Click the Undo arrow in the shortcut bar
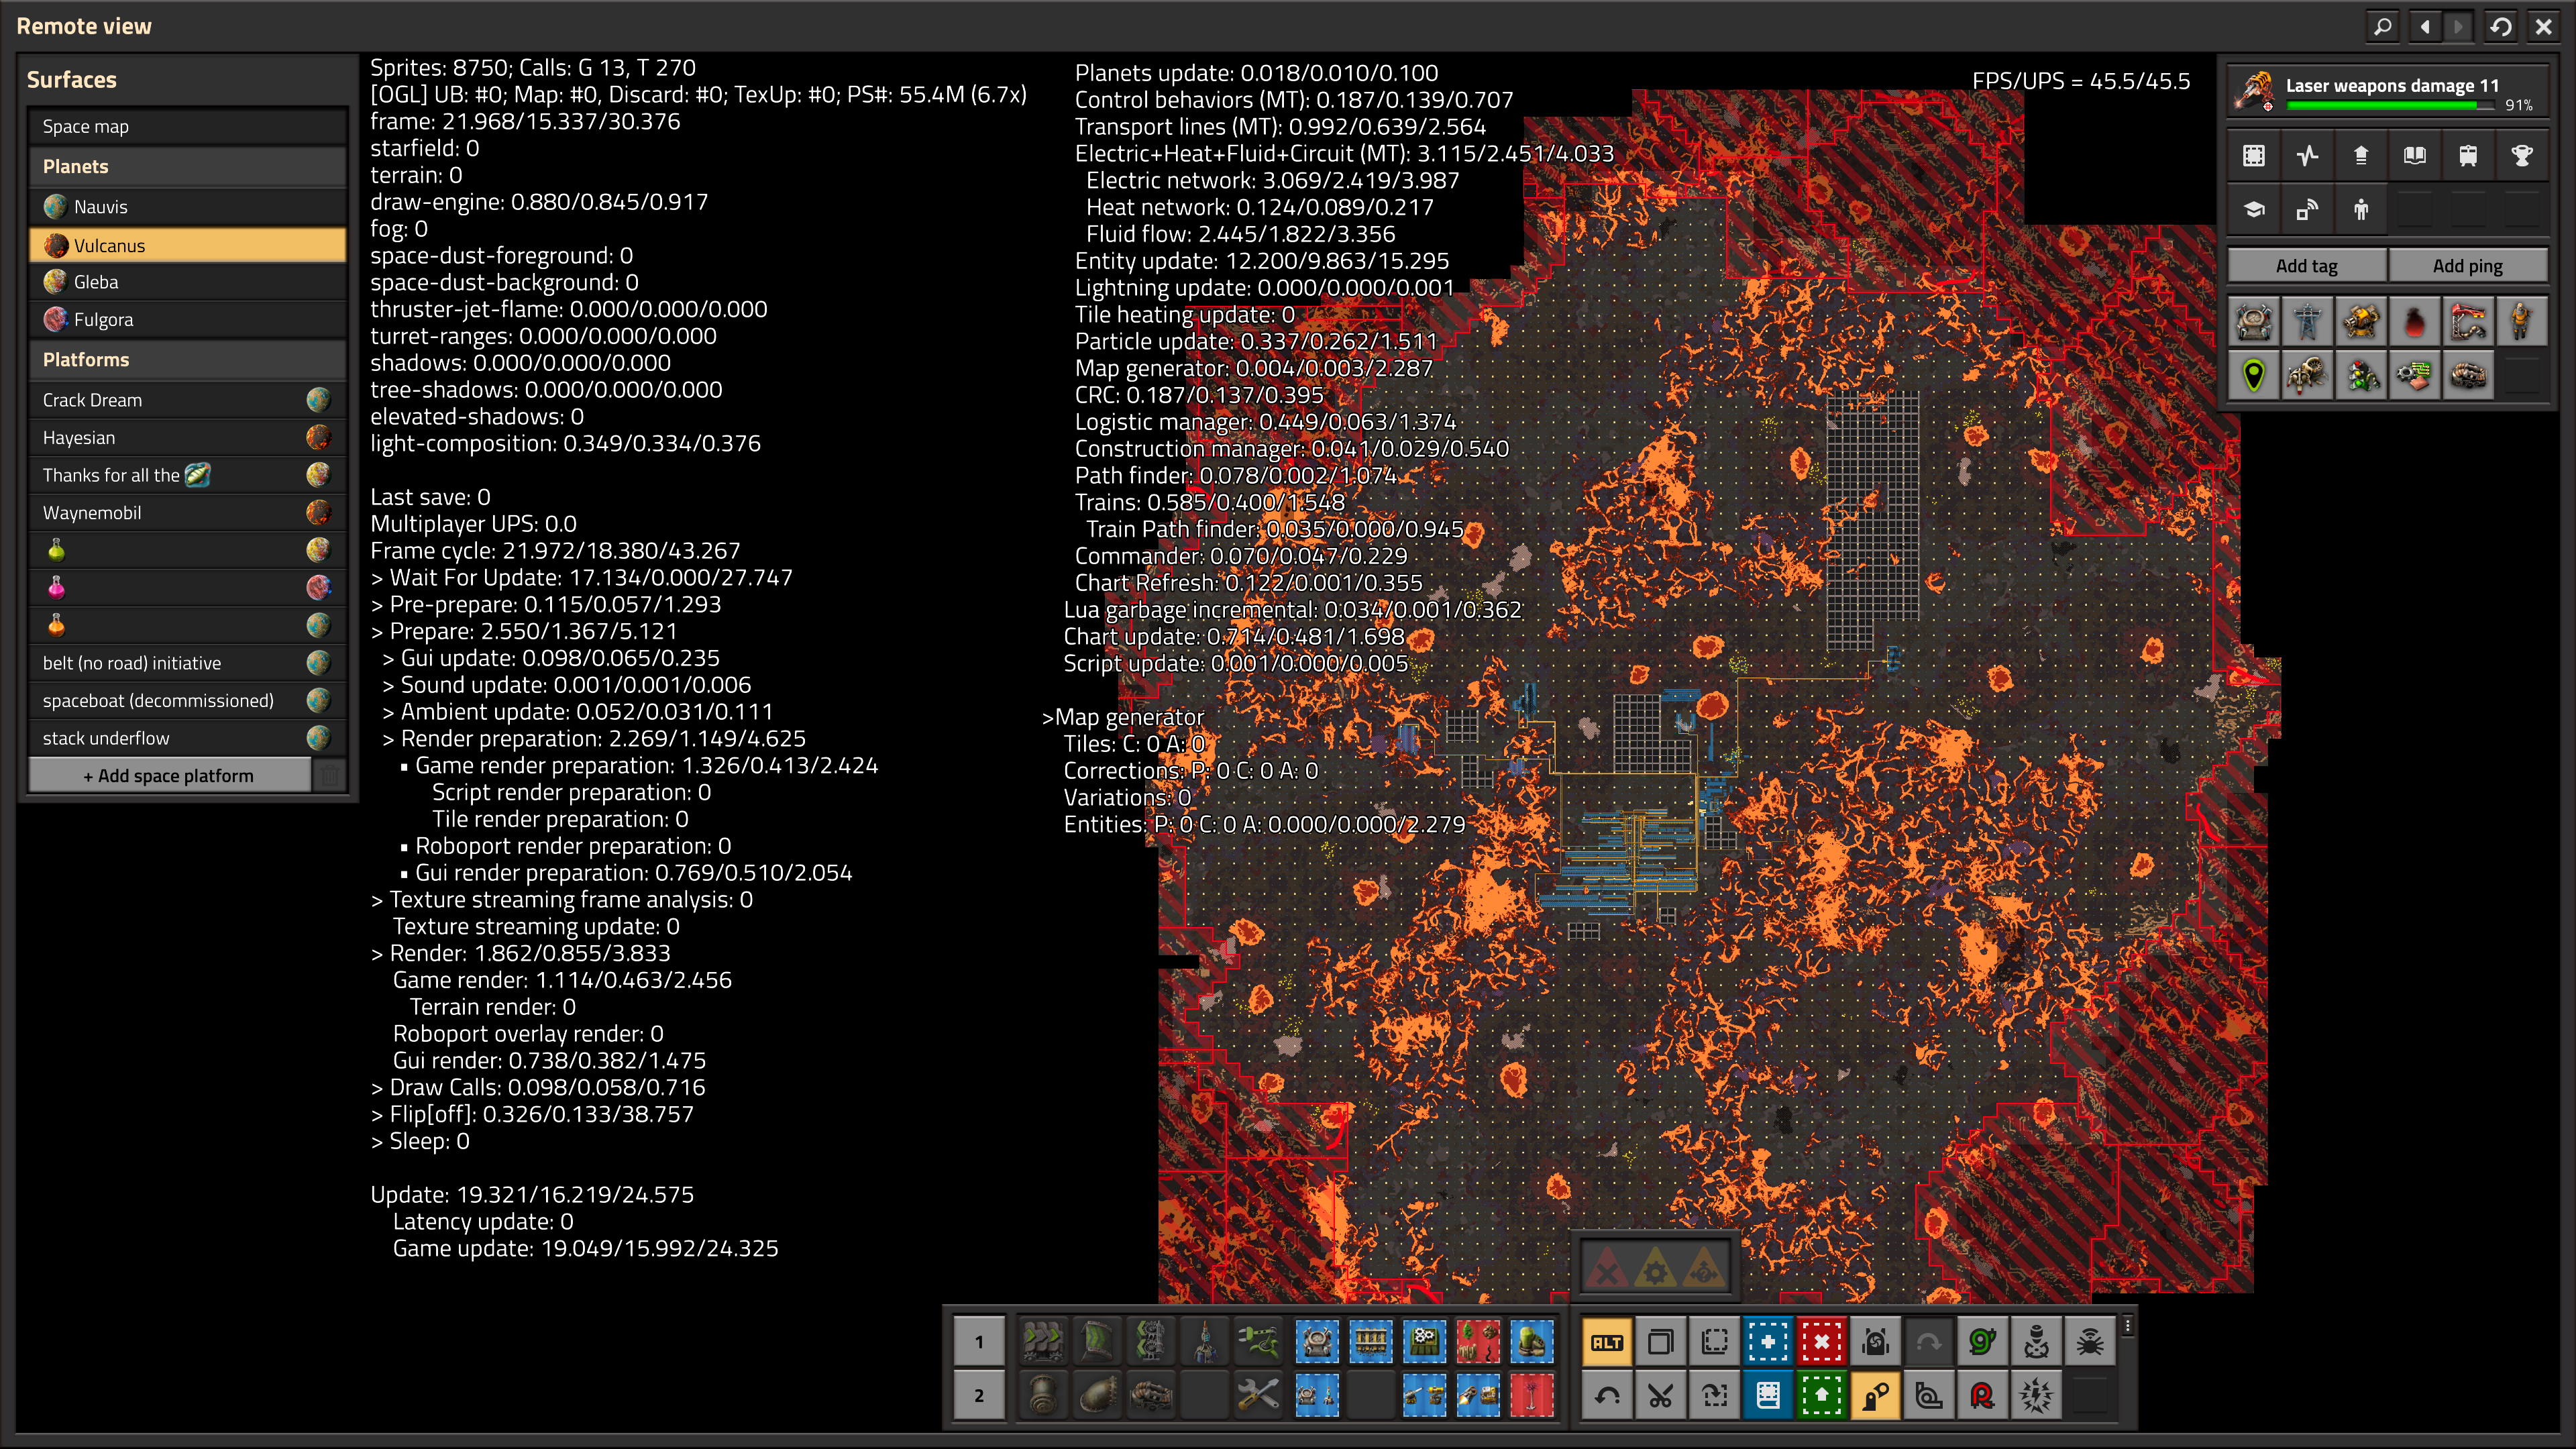 click(x=1607, y=1395)
